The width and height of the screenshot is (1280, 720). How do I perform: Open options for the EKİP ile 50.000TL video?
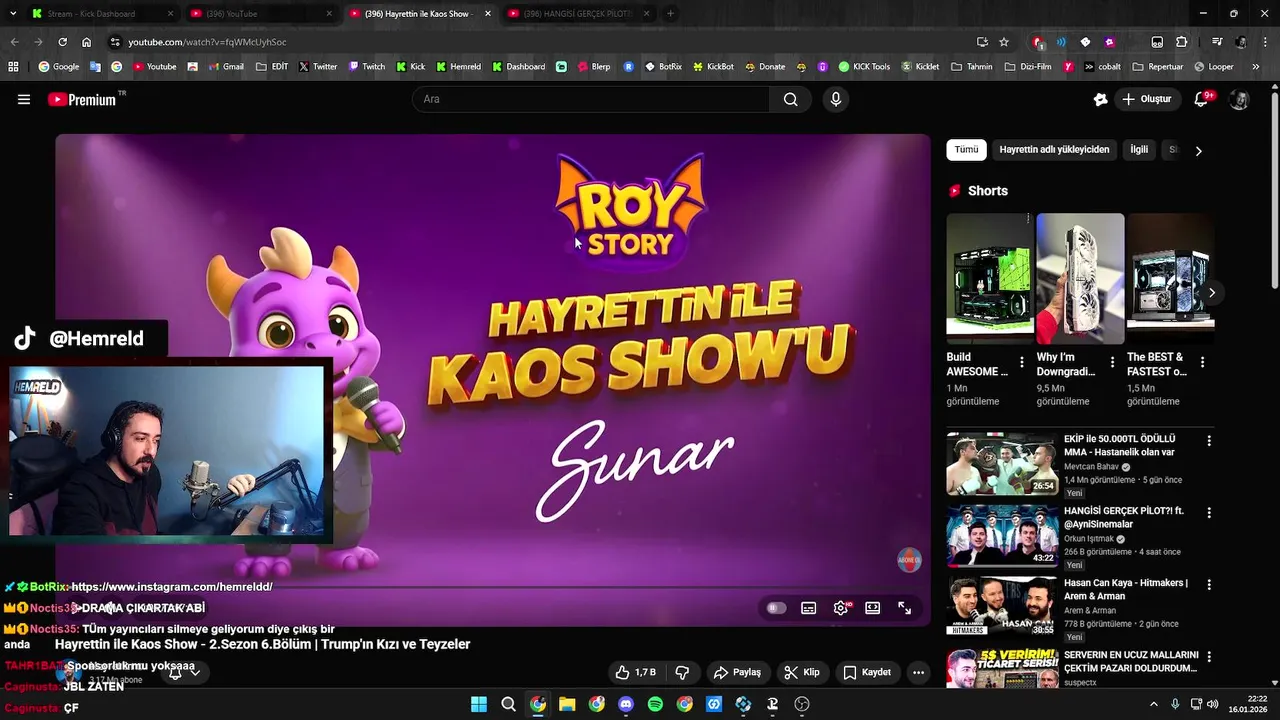click(1209, 440)
